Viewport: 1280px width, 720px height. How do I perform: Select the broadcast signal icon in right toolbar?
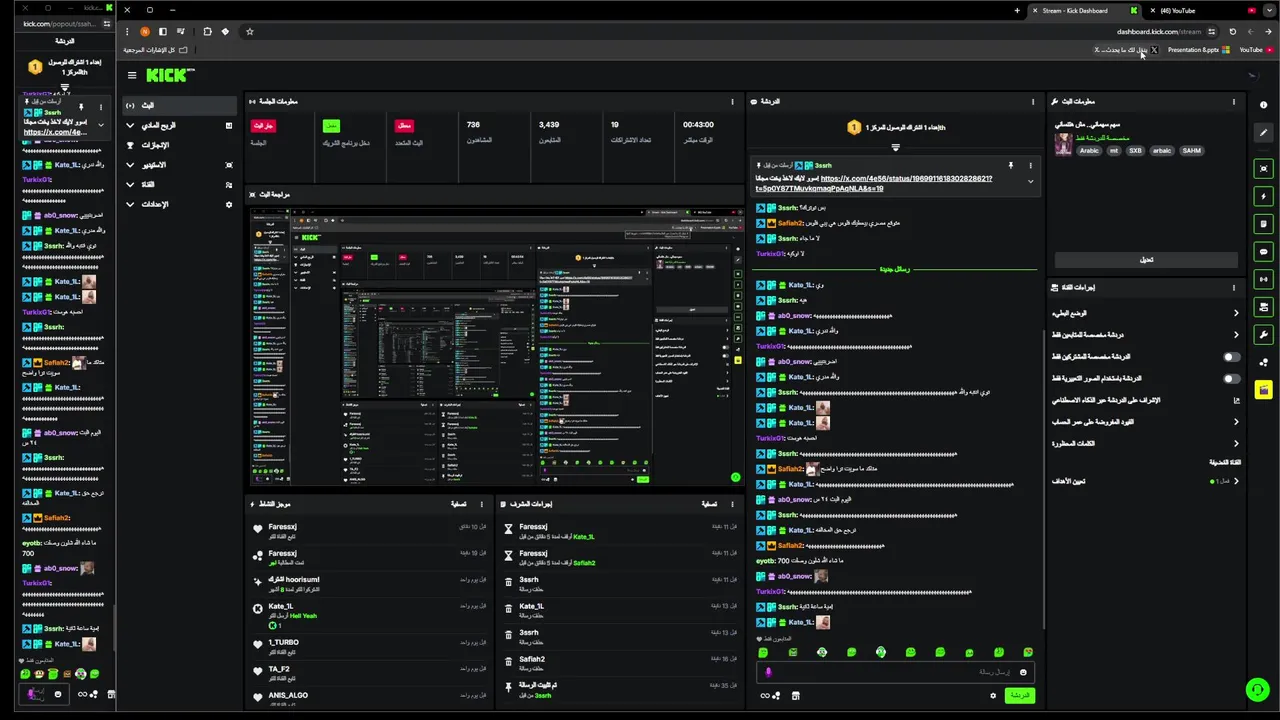1264,279
